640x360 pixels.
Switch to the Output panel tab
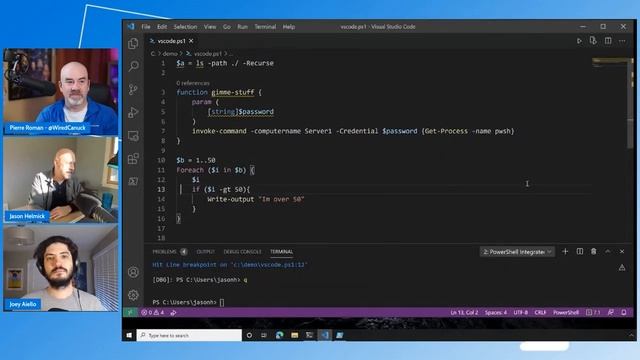[x=205, y=251]
